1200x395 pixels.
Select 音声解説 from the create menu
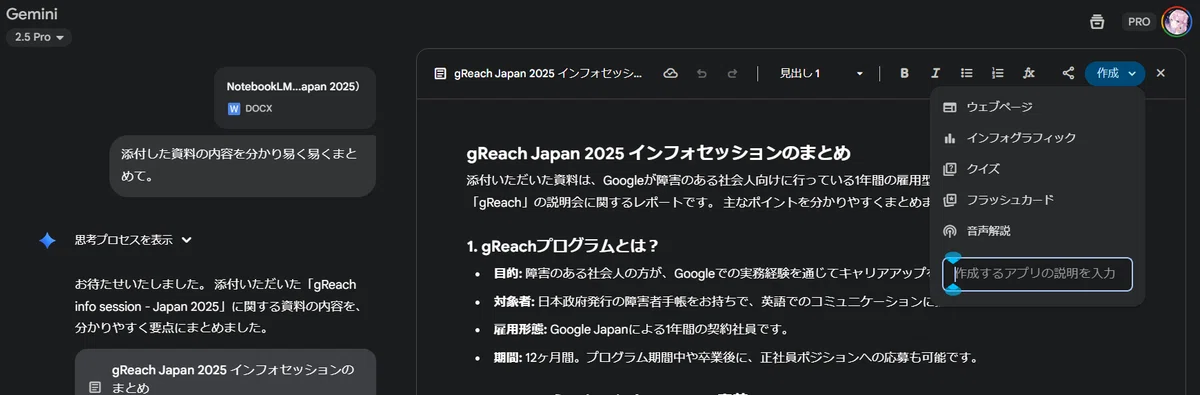click(x=1037, y=231)
